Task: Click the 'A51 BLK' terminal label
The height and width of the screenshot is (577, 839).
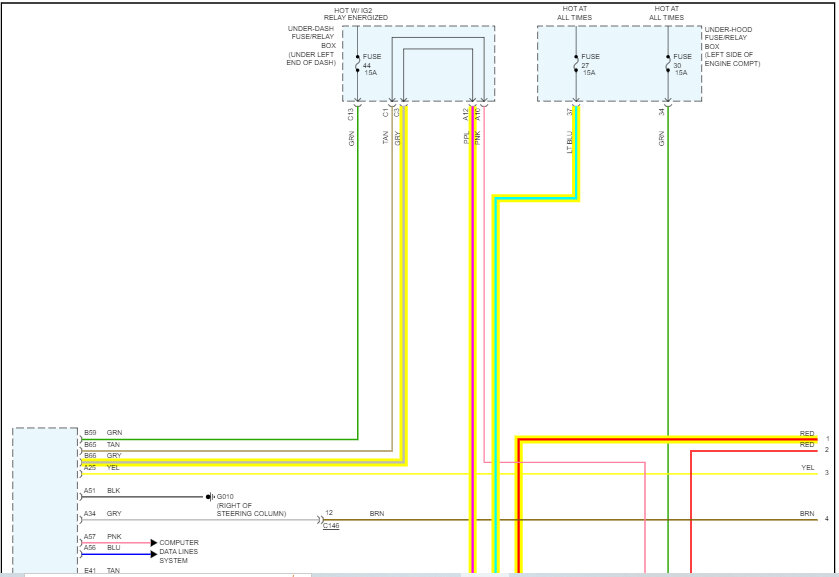Action: [102, 490]
